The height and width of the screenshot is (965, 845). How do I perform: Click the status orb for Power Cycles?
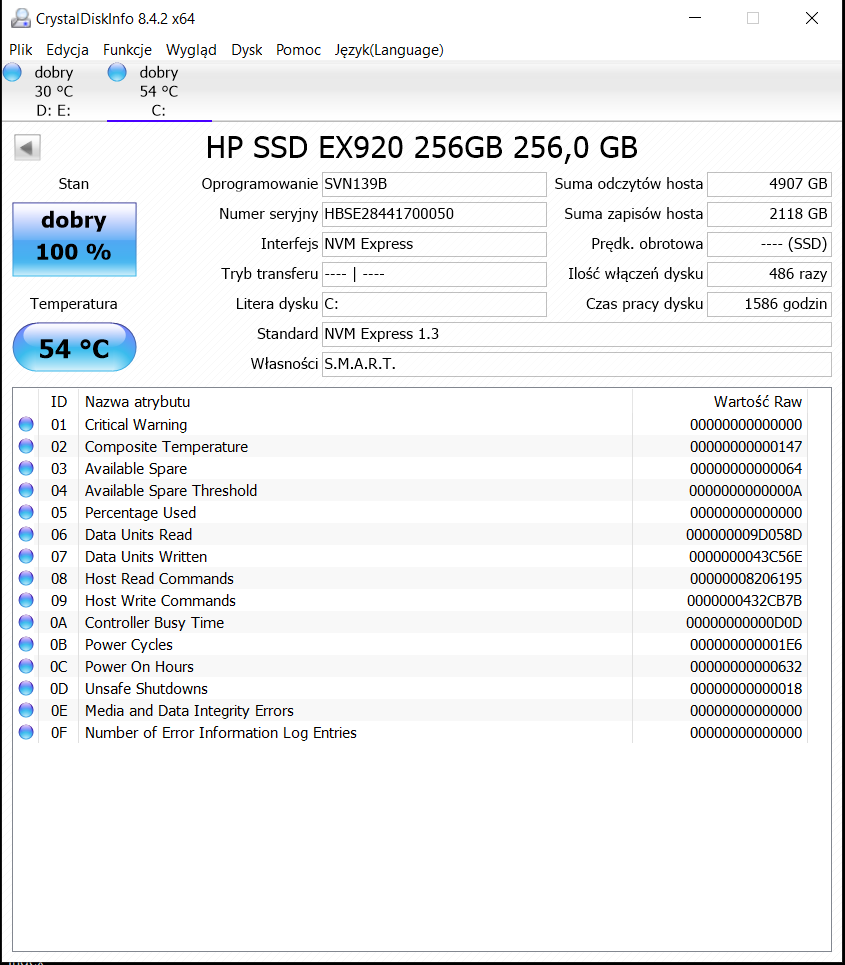(26, 644)
